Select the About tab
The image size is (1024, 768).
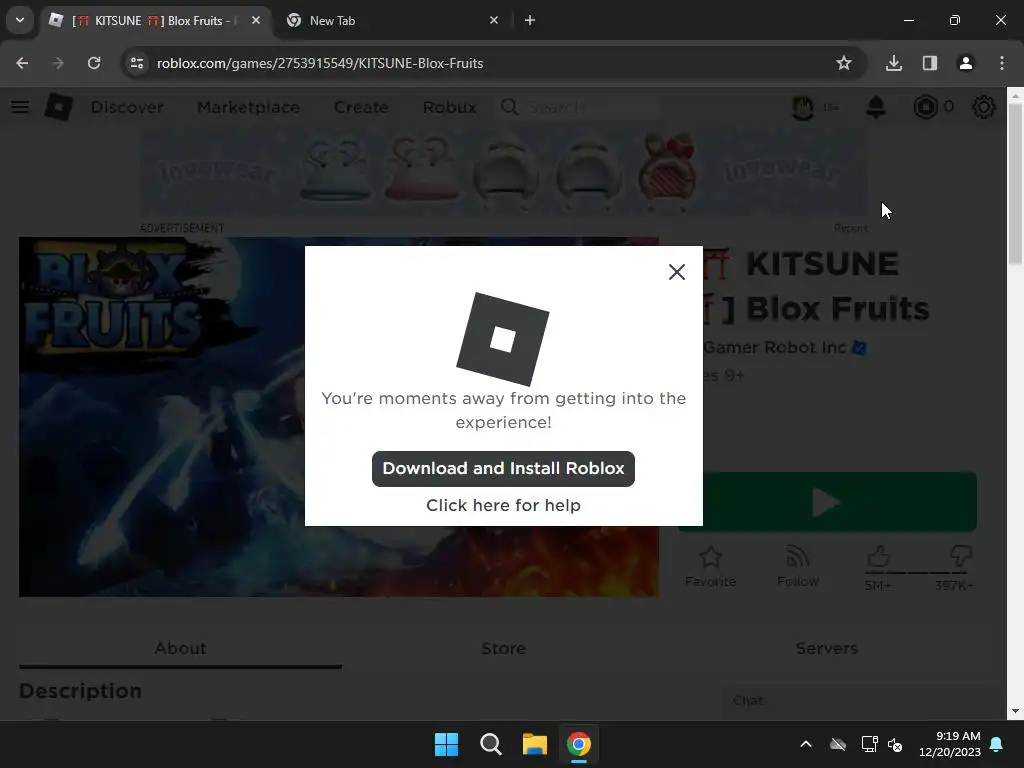tap(180, 648)
